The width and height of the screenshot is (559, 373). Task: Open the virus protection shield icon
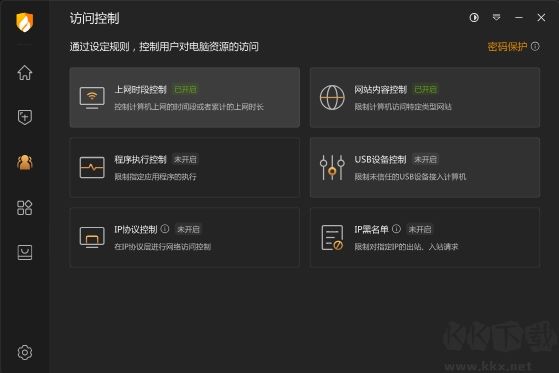pyautogui.click(x=25, y=117)
